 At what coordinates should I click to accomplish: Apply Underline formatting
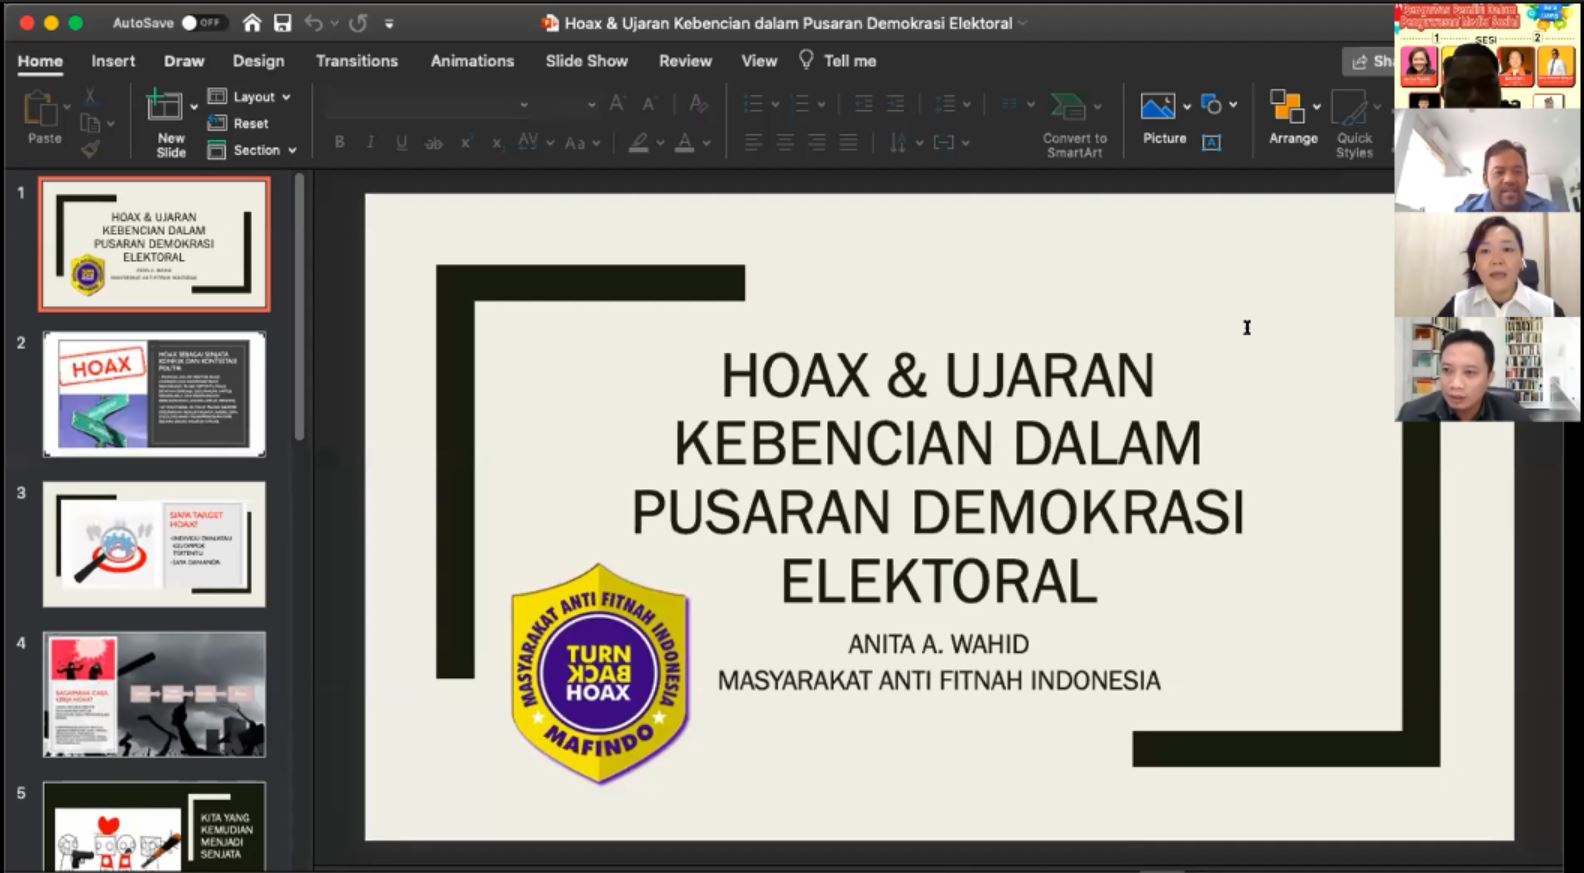(x=401, y=143)
